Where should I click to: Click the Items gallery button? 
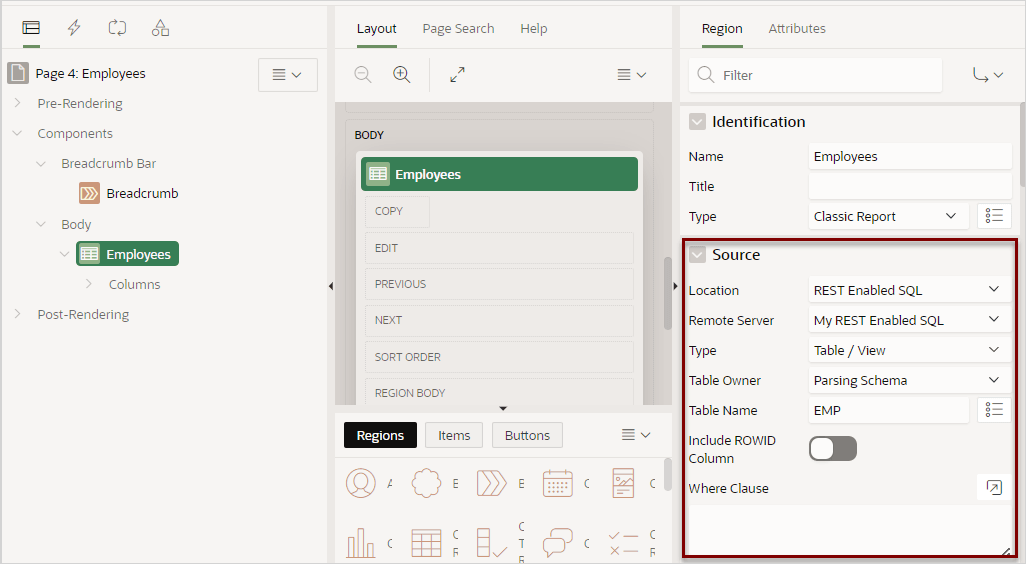(x=454, y=435)
